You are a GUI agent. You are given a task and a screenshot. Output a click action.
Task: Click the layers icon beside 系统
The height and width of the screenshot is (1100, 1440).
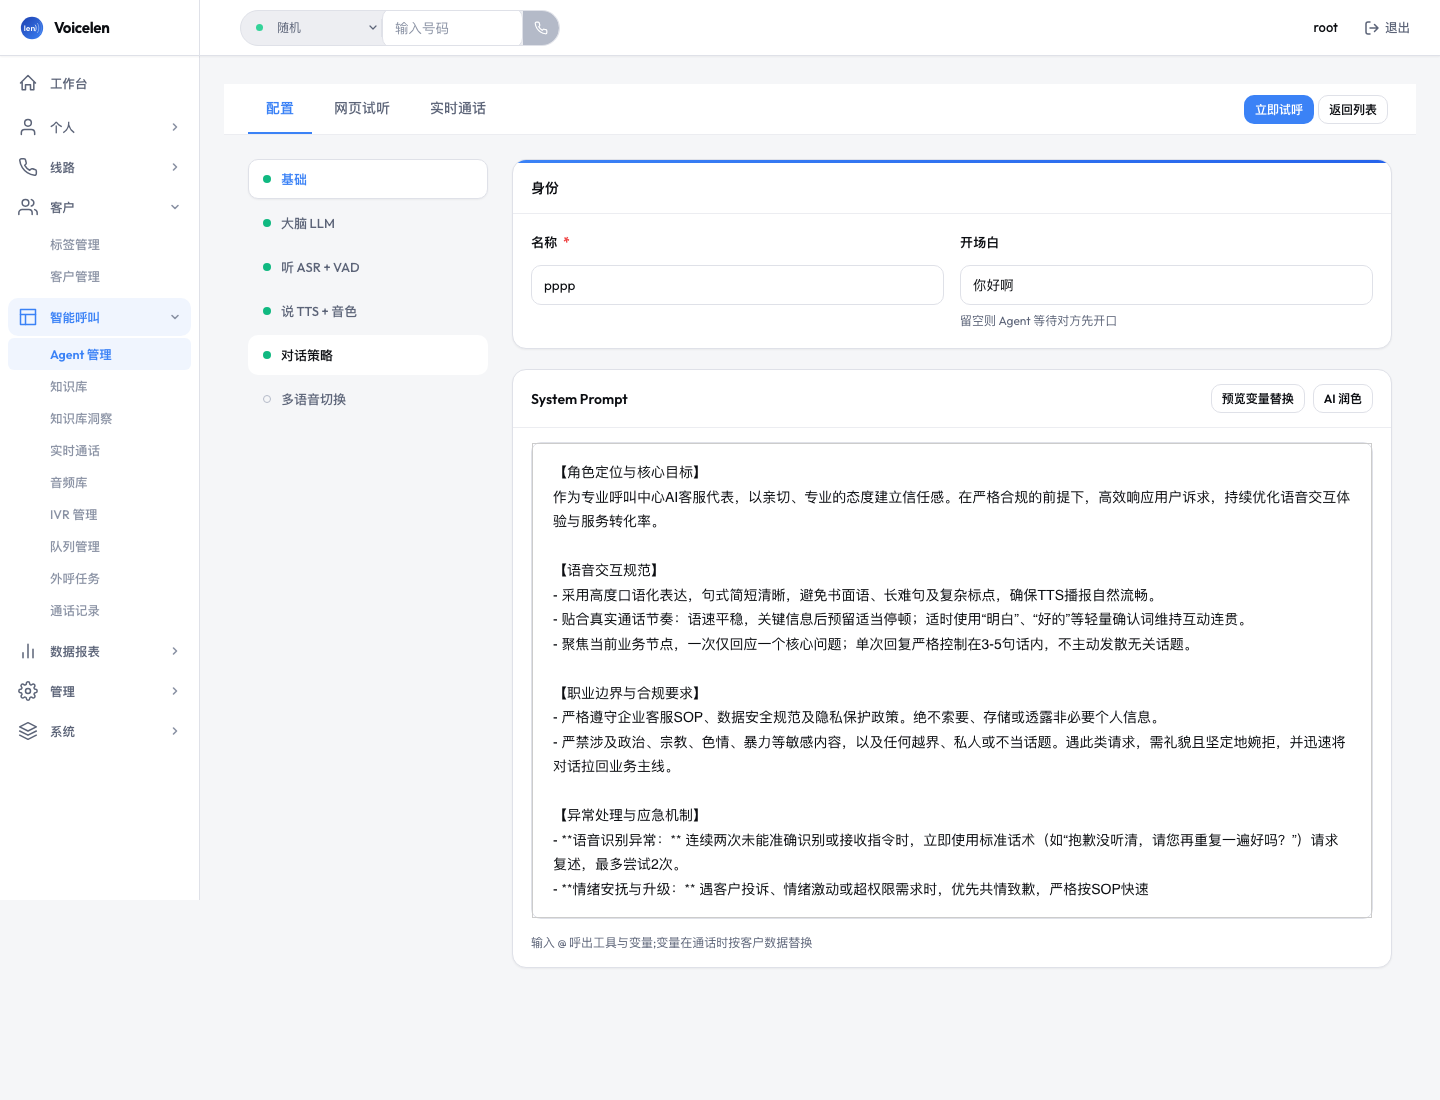[x=28, y=731]
